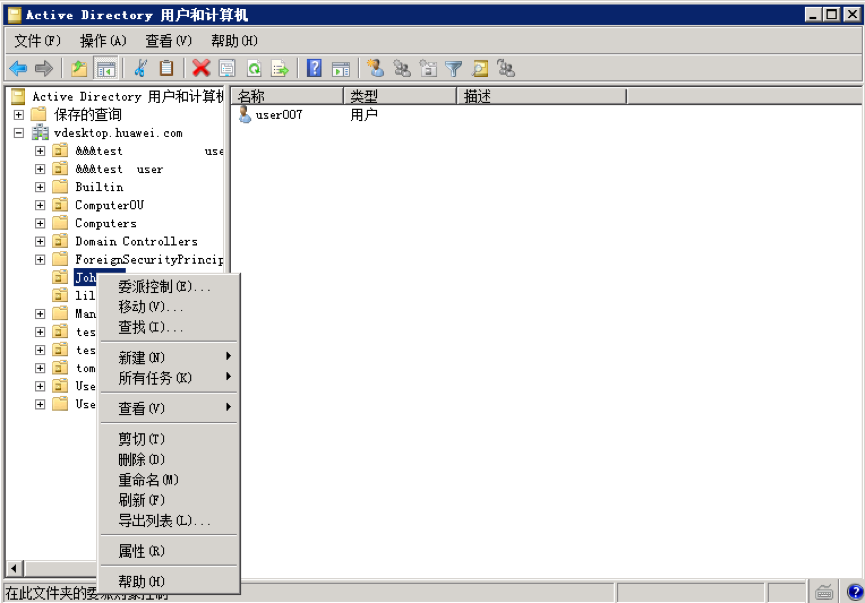Click the Export List icon

[280, 69]
